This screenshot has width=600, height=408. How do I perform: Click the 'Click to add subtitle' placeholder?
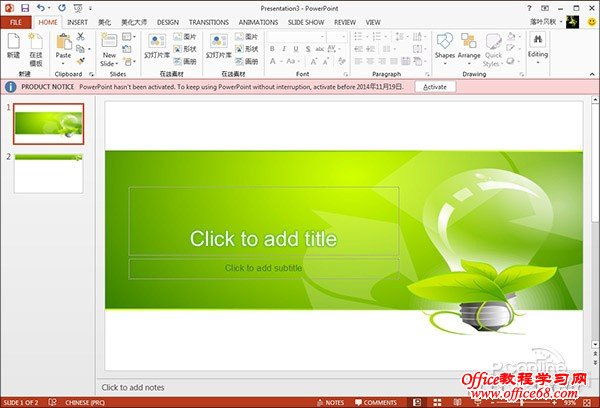[264, 268]
